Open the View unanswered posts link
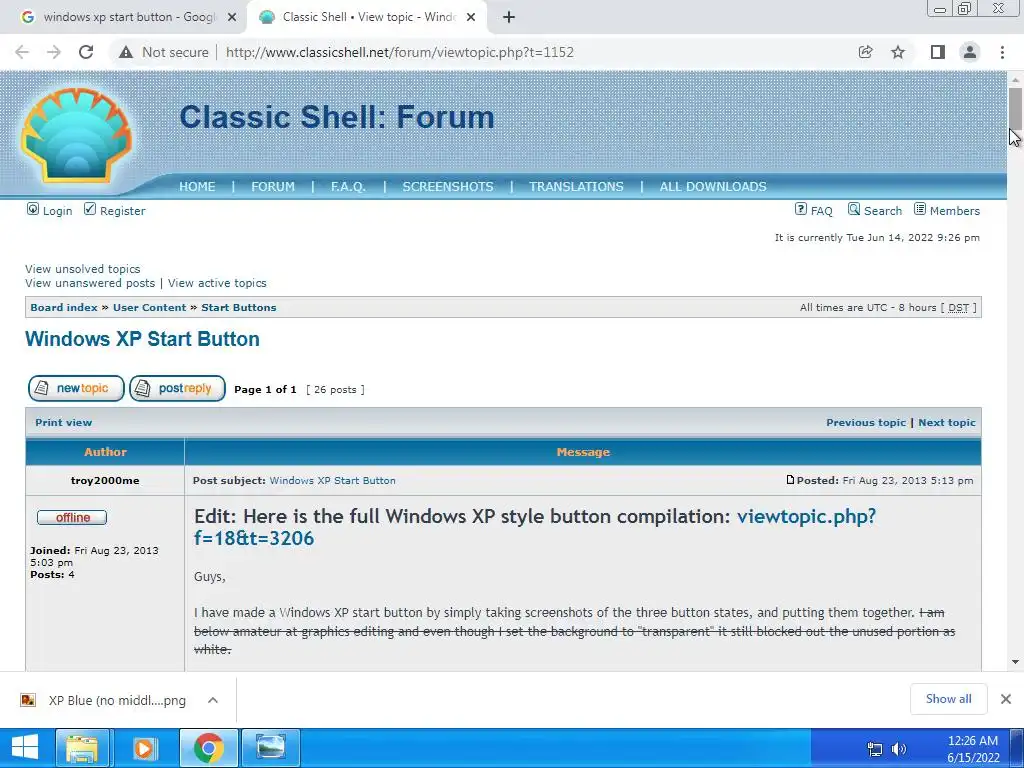Image resolution: width=1024 pixels, height=768 pixels. [90, 283]
